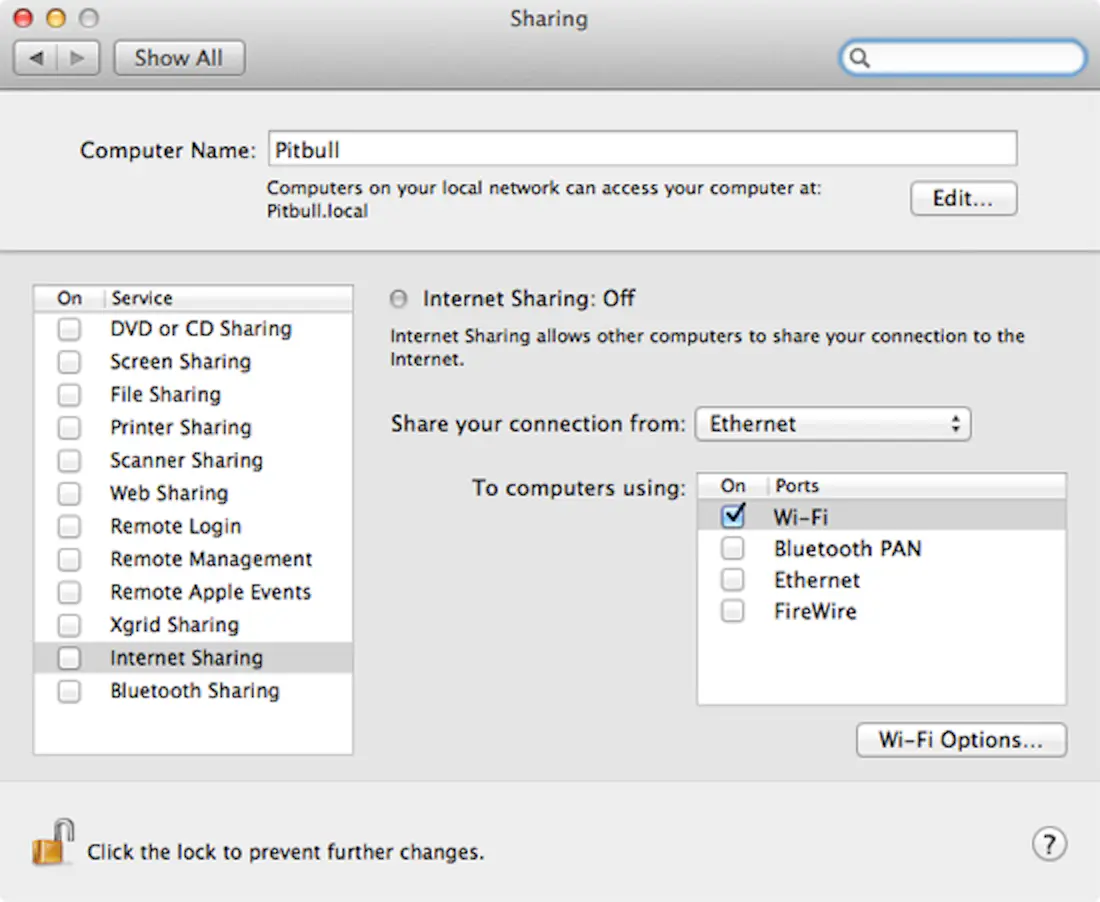This screenshot has width=1100, height=902.
Task: Click the magnifier icon in the search field
Action: point(862,58)
